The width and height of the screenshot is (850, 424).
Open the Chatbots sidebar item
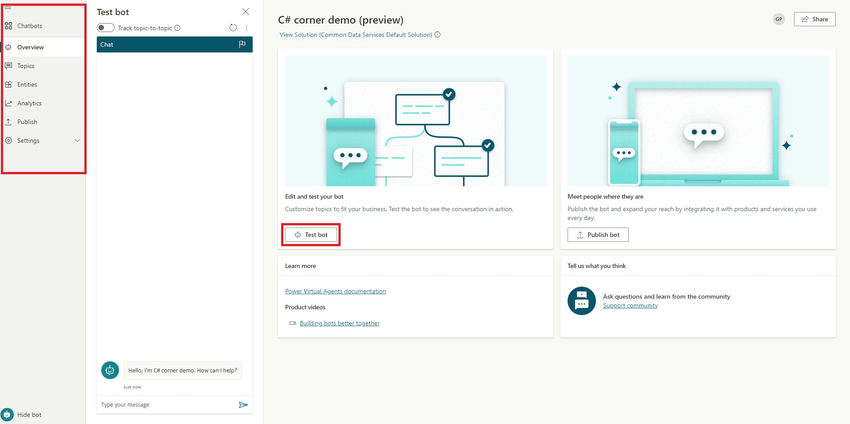click(x=43, y=26)
